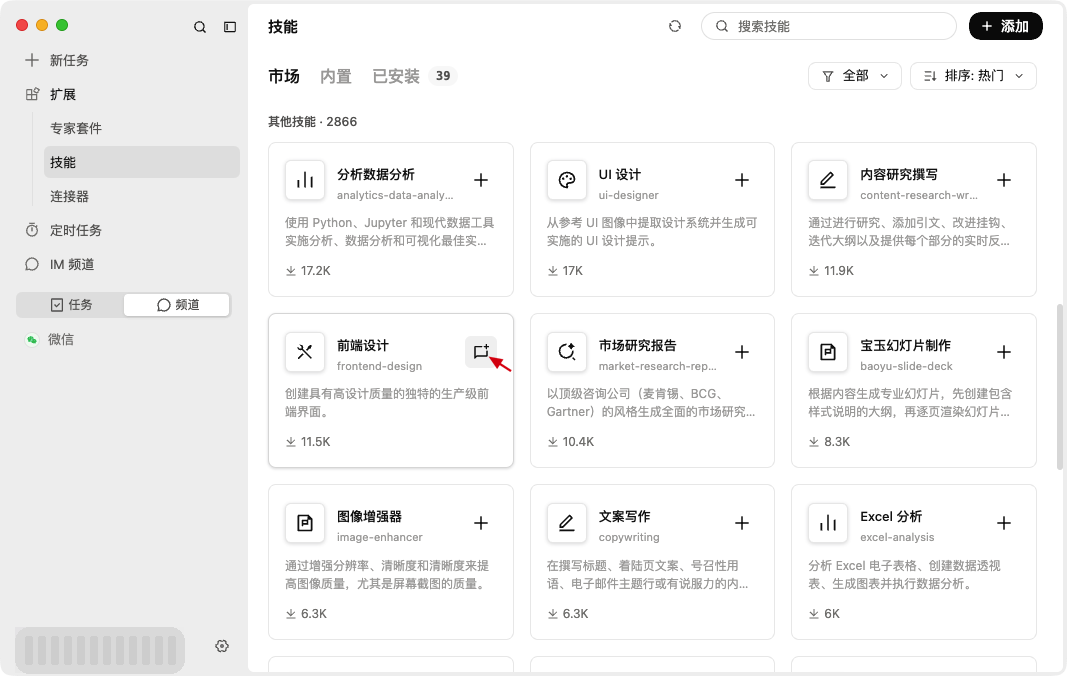Click the 扩展 extension icon in sidebar
Image resolution: width=1067 pixels, height=676 pixels.
32,95
